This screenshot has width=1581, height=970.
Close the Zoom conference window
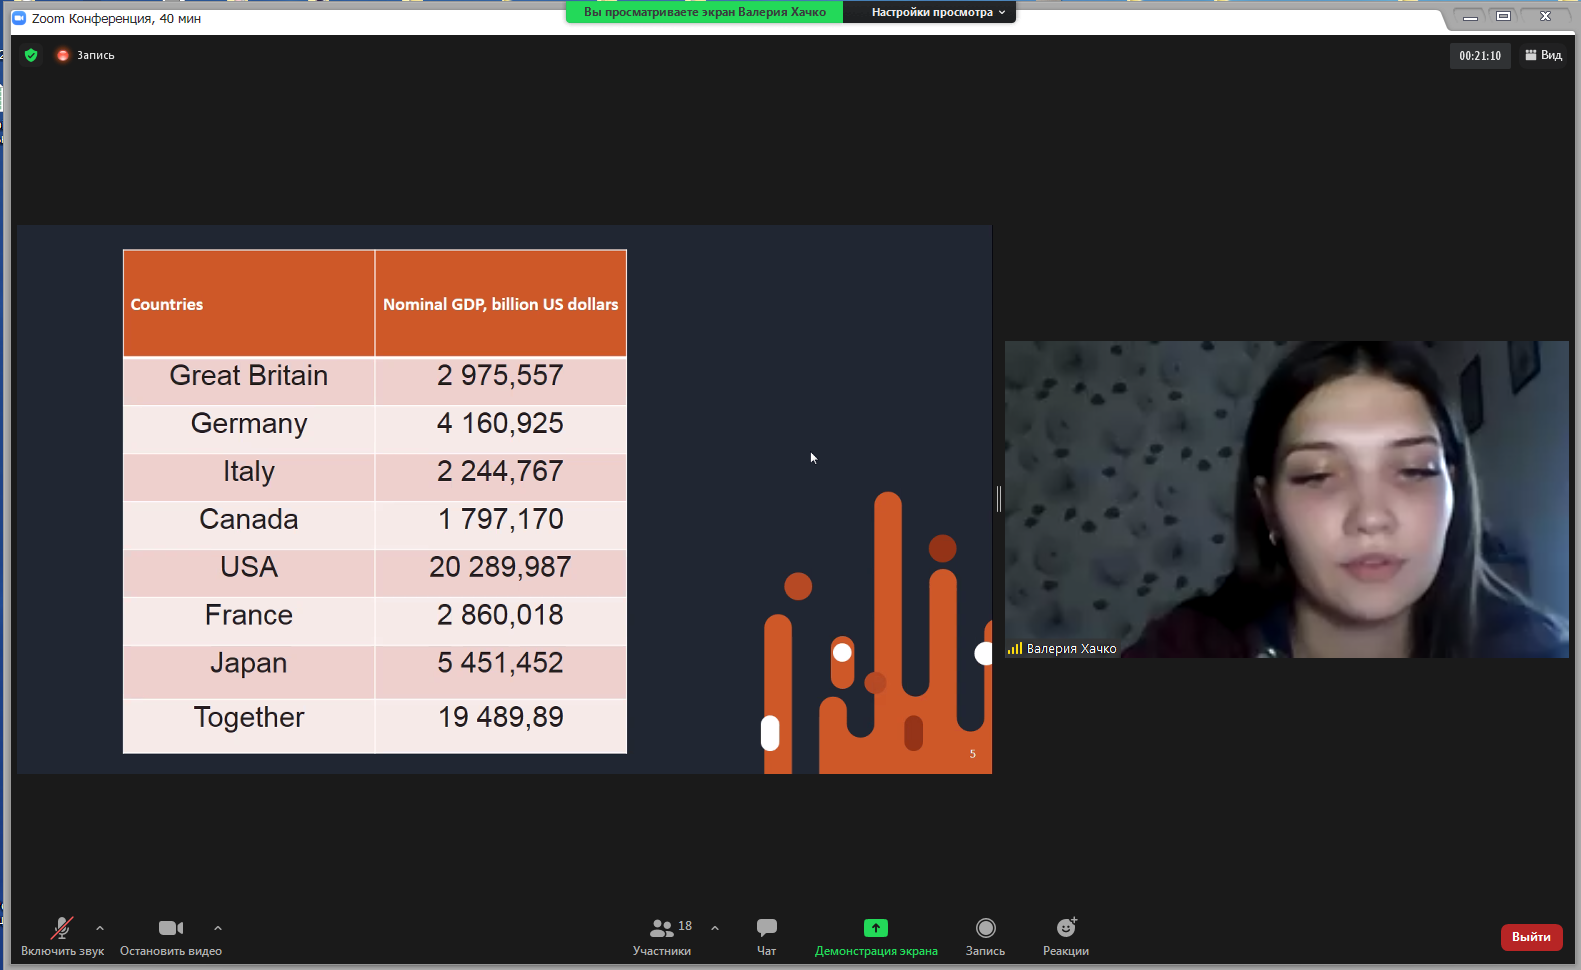click(x=1545, y=17)
